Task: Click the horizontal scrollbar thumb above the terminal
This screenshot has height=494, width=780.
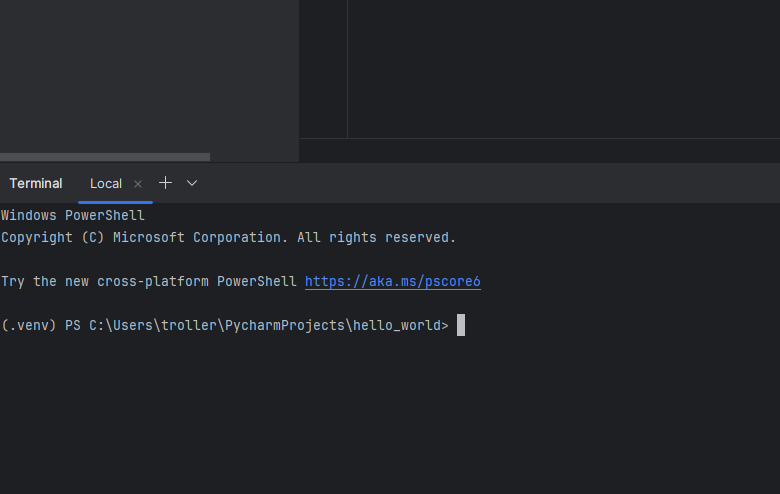Action: (x=105, y=157)
